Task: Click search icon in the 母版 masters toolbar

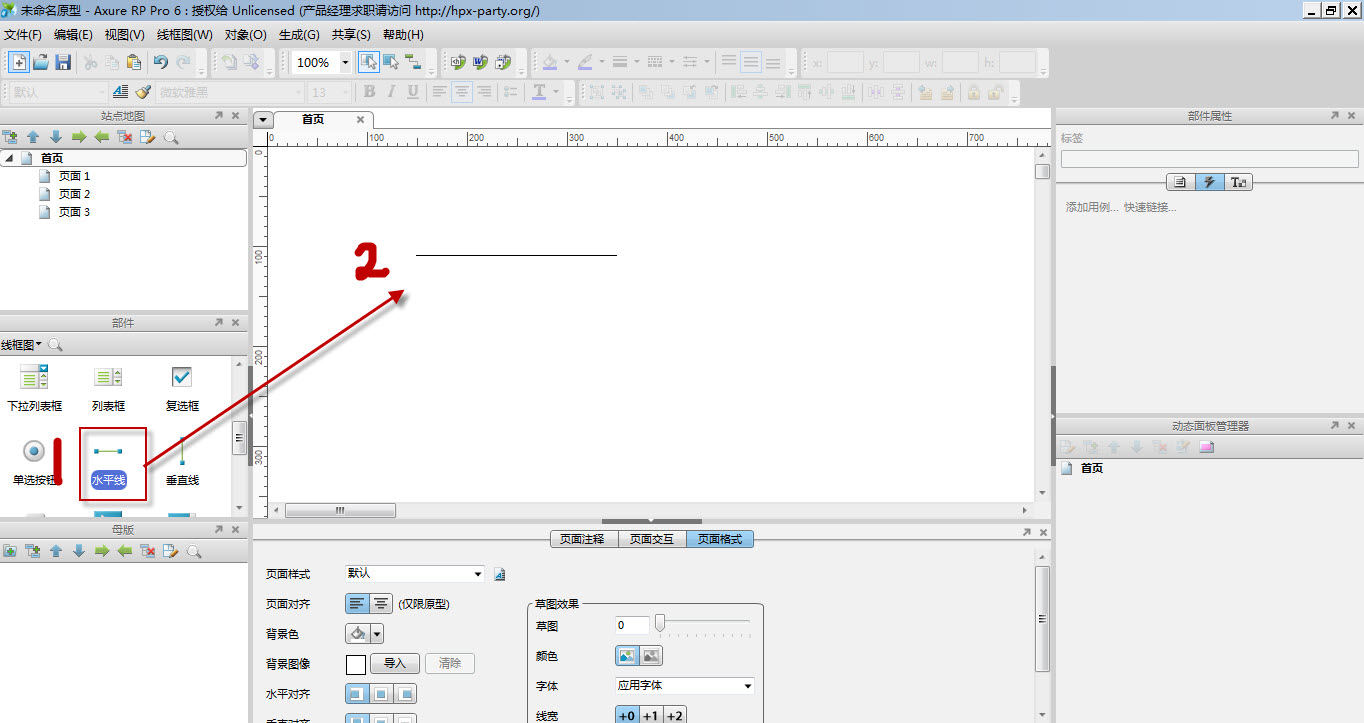Action: pos(194,551)
